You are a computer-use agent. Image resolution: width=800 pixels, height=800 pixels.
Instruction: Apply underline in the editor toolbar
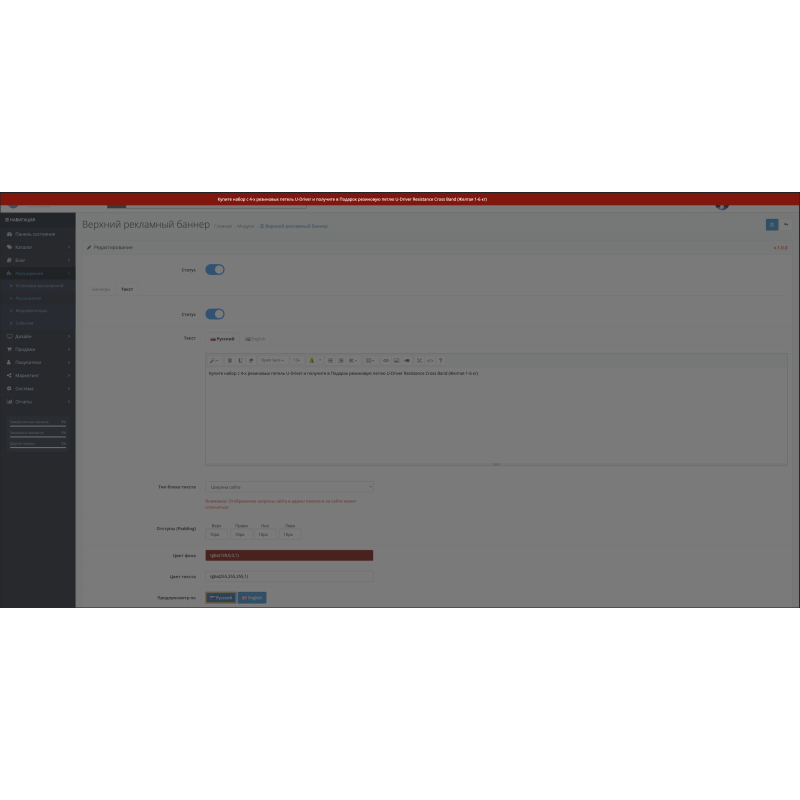click(x=240, y=360)
